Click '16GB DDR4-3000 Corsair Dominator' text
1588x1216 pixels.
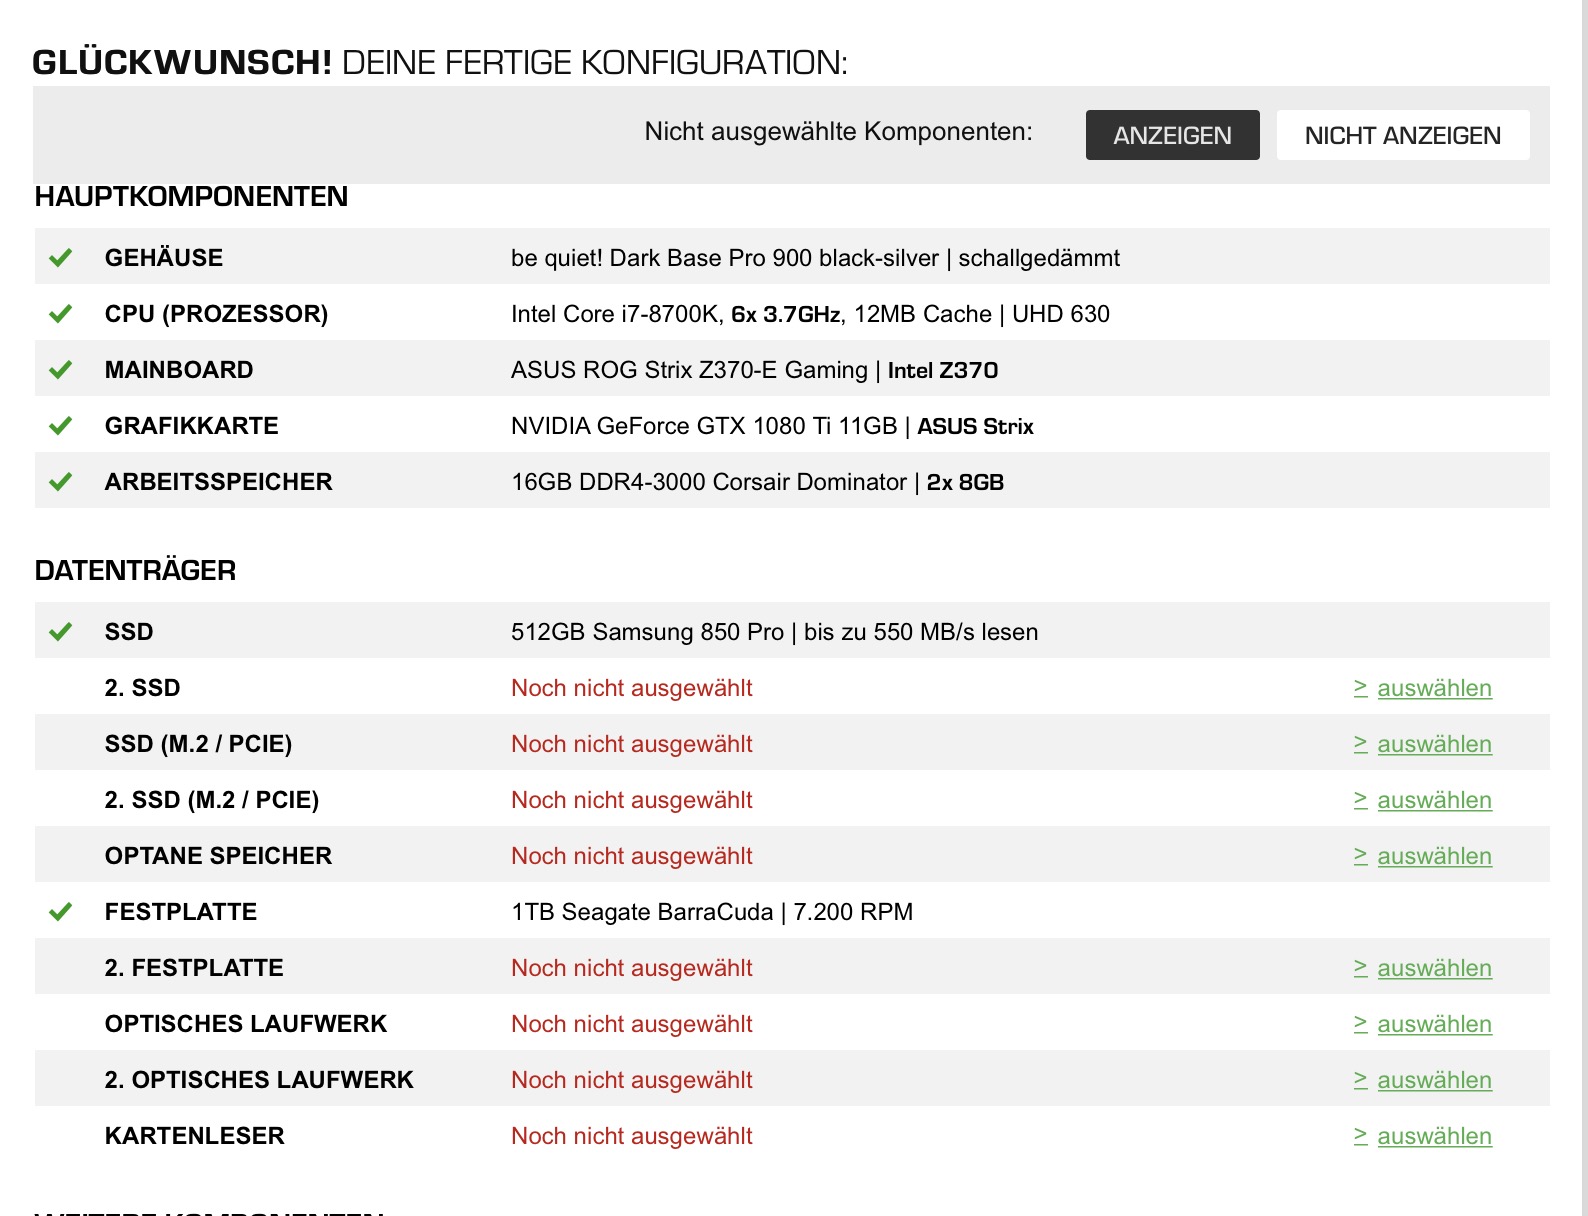point(709,482)
